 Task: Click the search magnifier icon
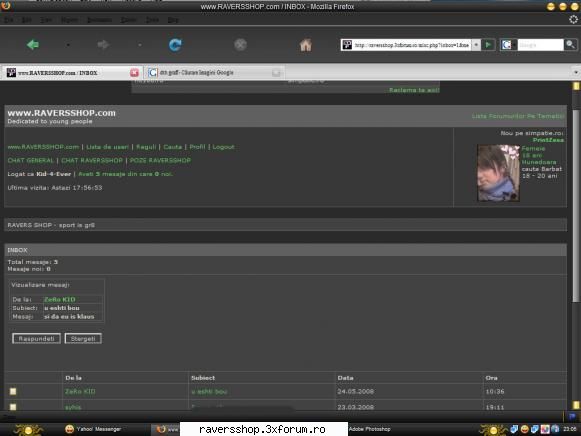(x=570, y=45)
